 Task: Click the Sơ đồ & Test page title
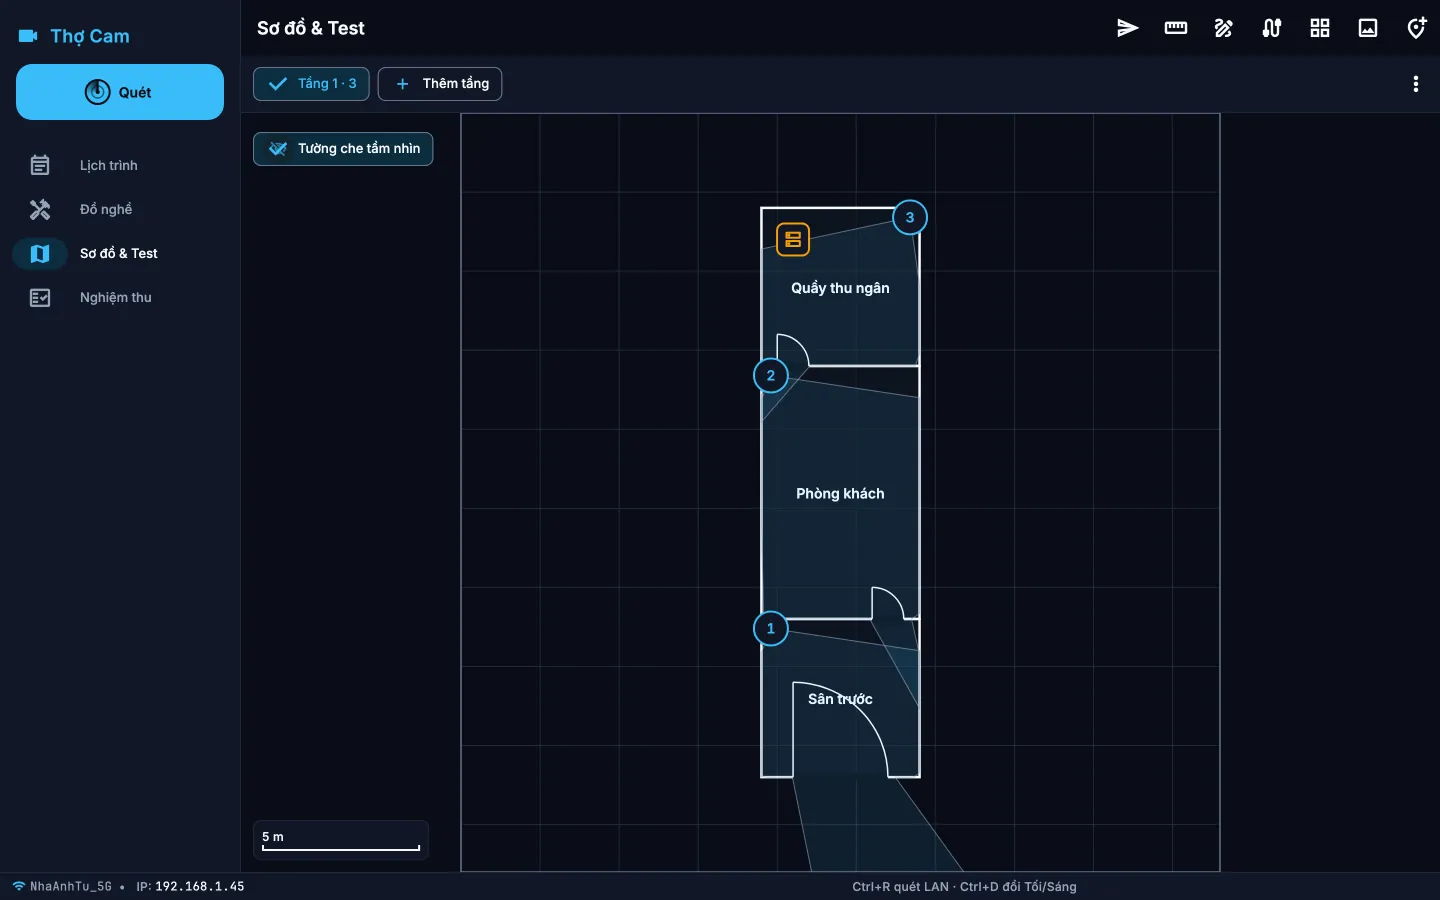pyautogui.click(x=311, y=28)
